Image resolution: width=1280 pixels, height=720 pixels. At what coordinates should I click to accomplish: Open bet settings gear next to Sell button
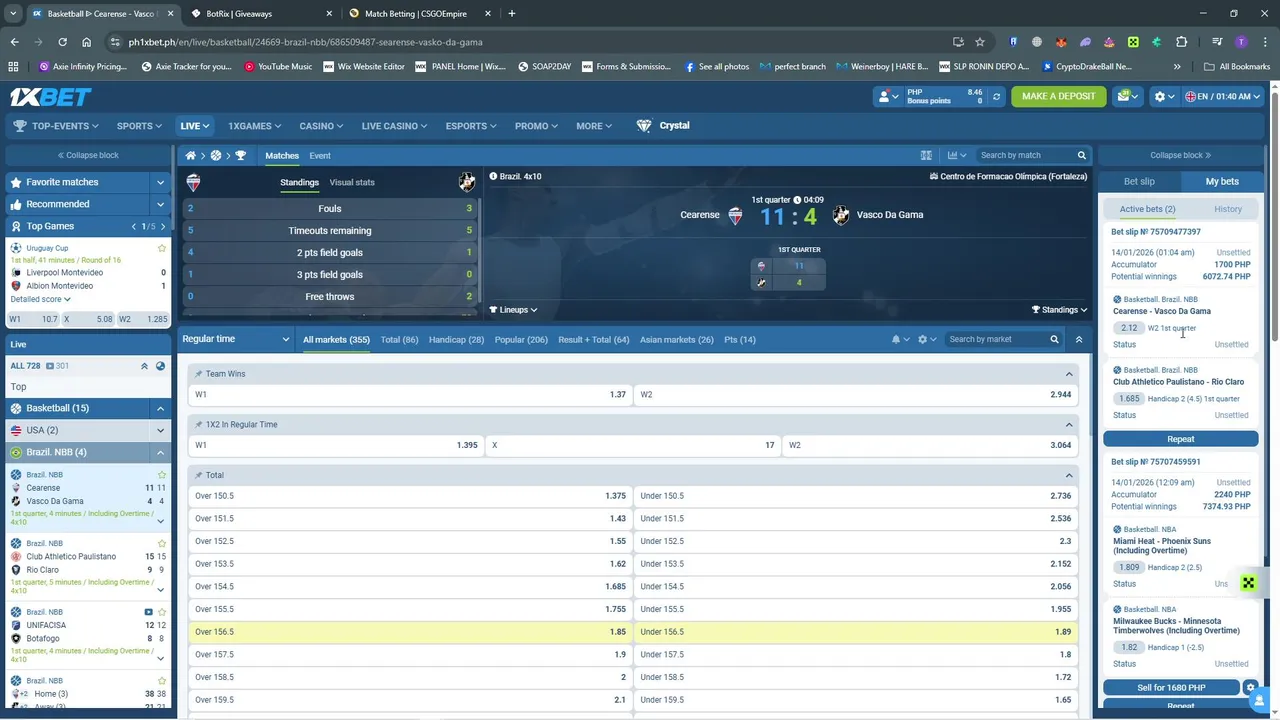click(1250, 688)
